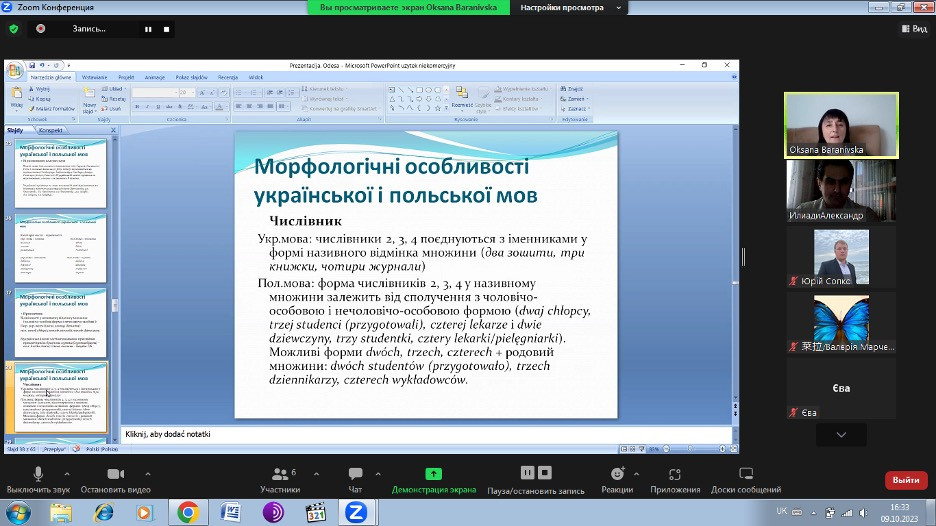This screenshot has height=526, width=936.
Task: Expand audio options arrow beside microphone
Action: click(67, 473)
